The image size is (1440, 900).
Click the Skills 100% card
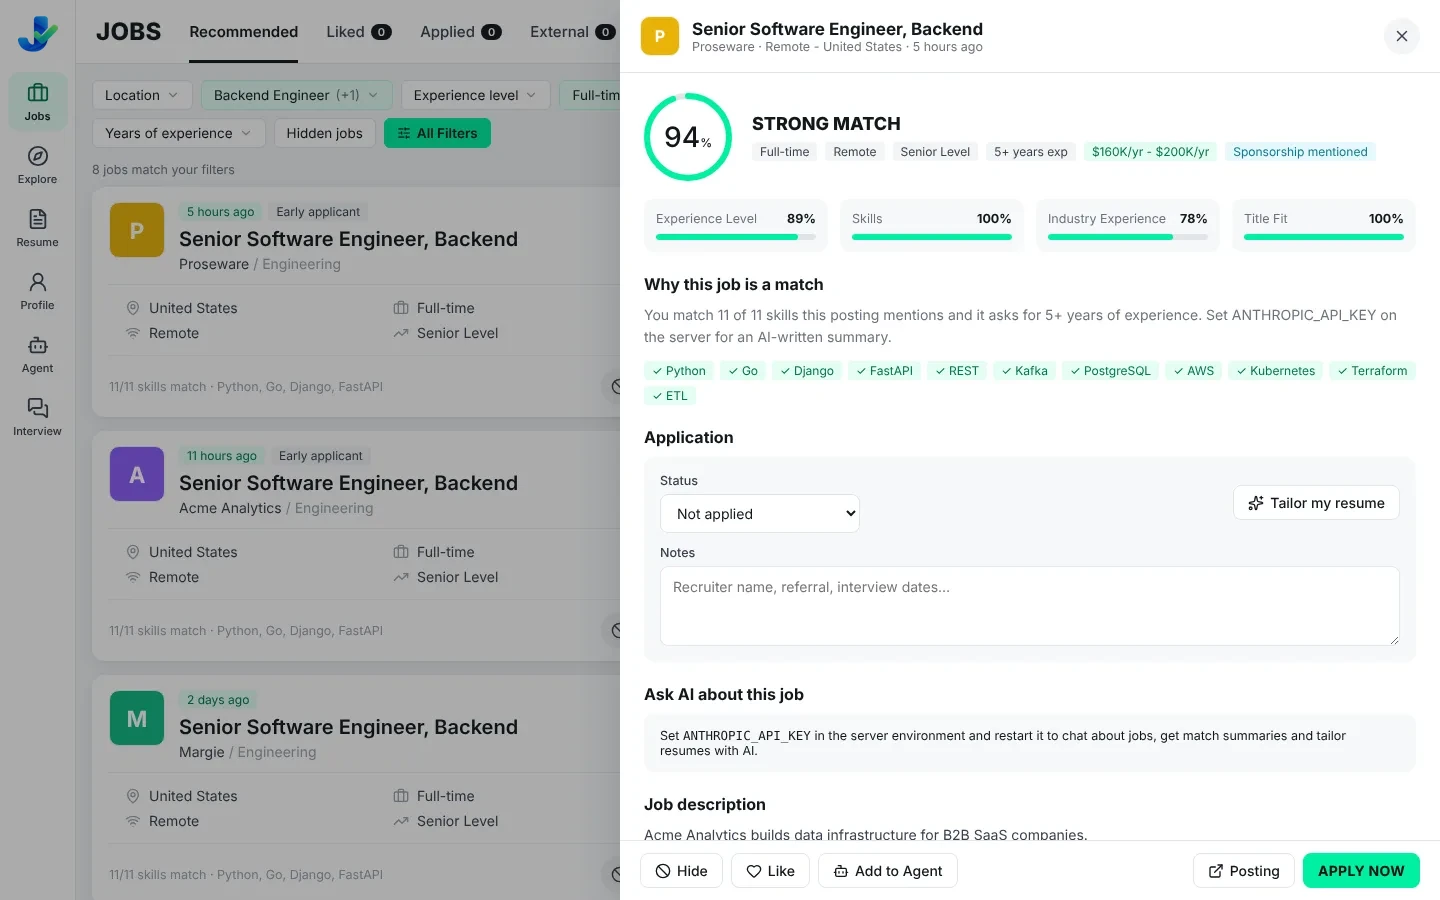click(x=932, y=225)
